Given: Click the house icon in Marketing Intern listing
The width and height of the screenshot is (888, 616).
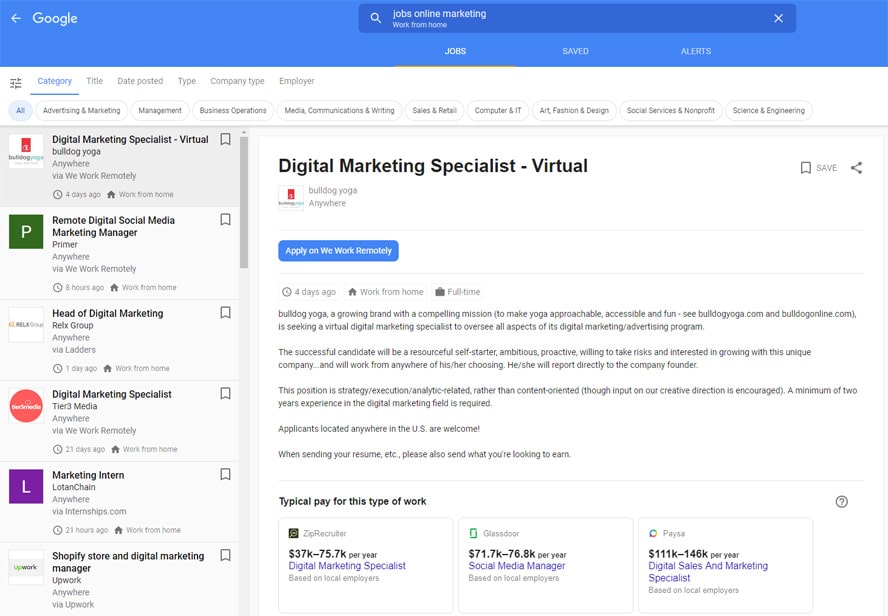Looking at the screenshot, I should point(118,531).
